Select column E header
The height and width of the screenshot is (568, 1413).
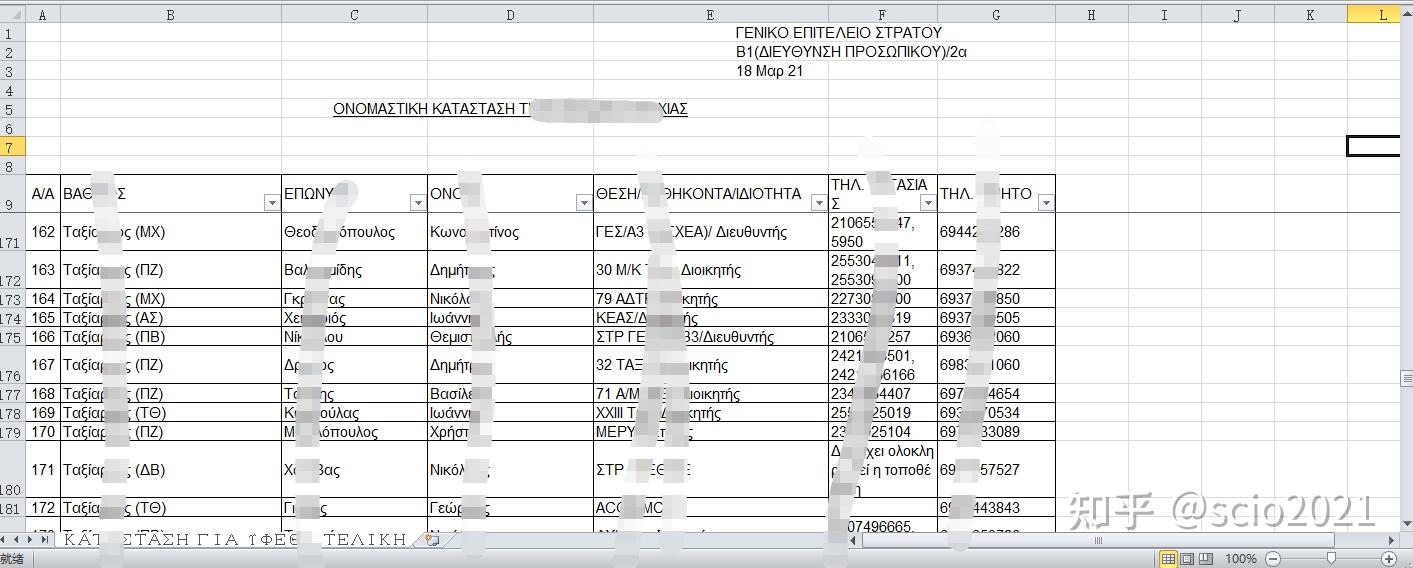pos(711,15)
